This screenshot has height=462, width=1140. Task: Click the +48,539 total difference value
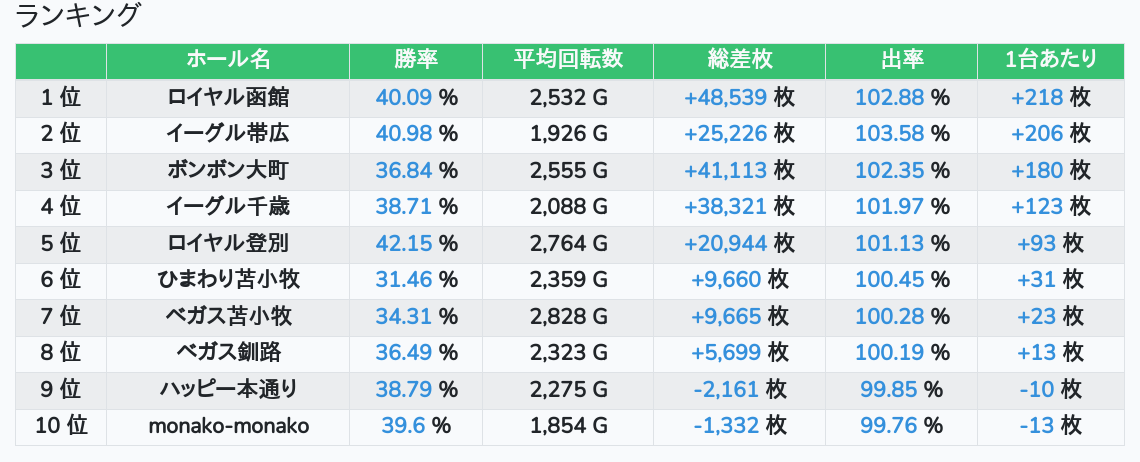(725, 98)
